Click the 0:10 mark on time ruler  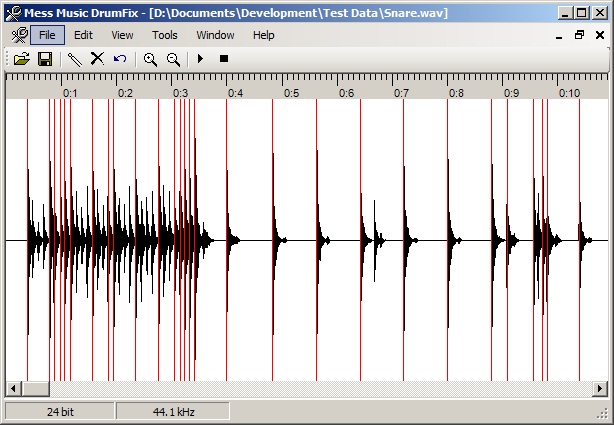click(569, 93)
